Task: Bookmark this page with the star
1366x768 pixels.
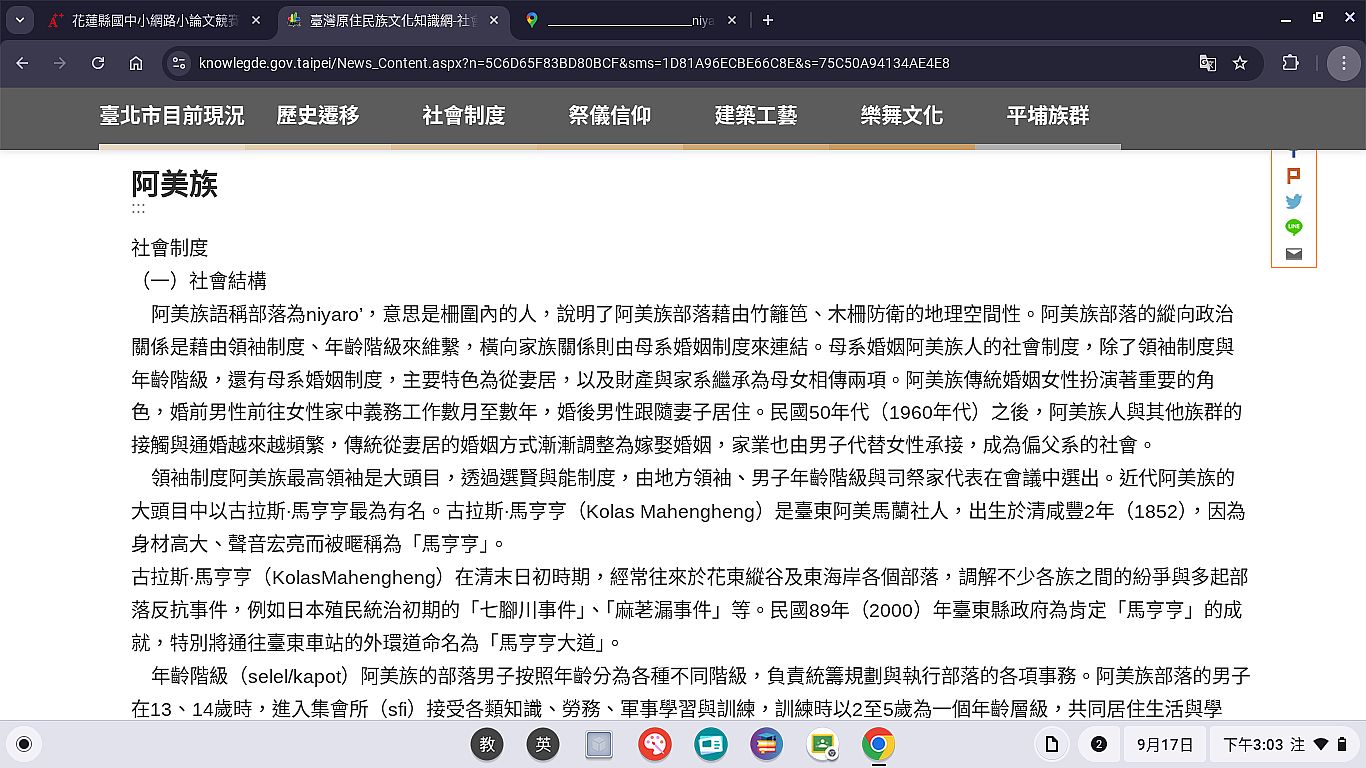Action: 1240,63
